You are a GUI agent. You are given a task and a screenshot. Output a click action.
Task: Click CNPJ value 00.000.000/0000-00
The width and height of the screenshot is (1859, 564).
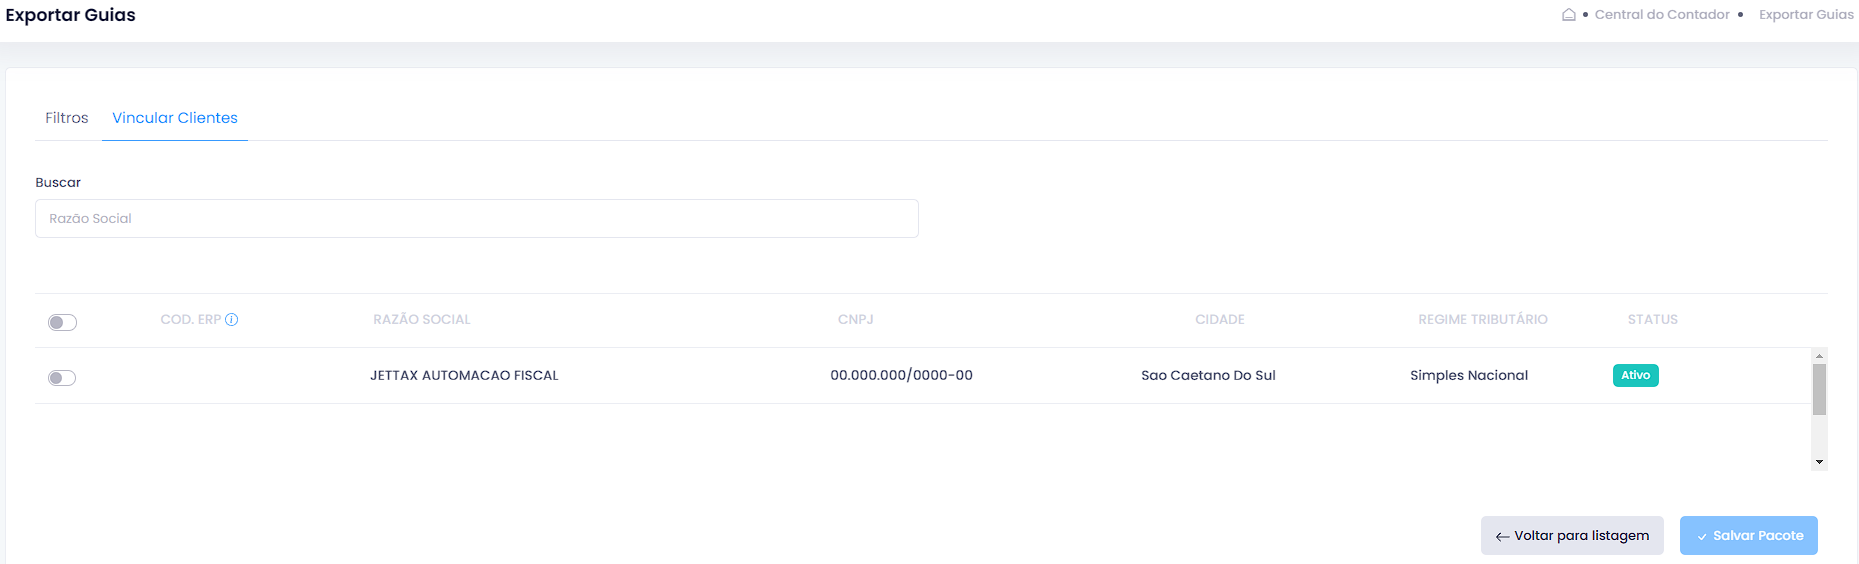coord(901,376)
